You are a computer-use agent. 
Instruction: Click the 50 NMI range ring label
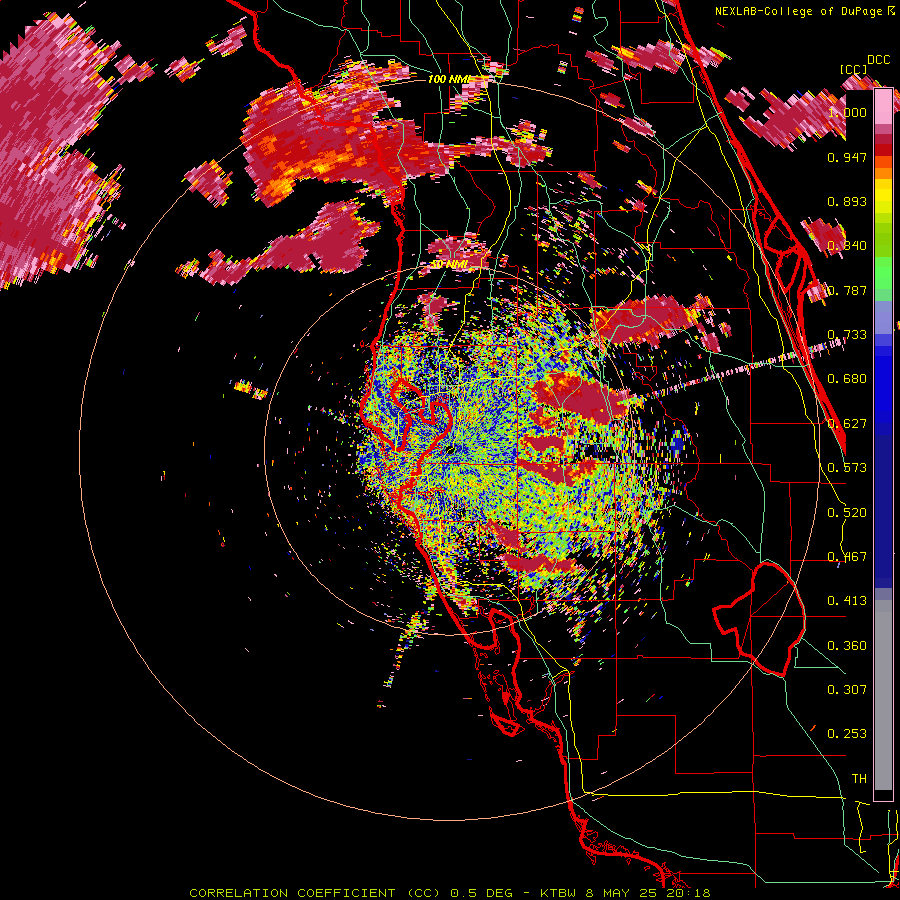pos(449,264)
